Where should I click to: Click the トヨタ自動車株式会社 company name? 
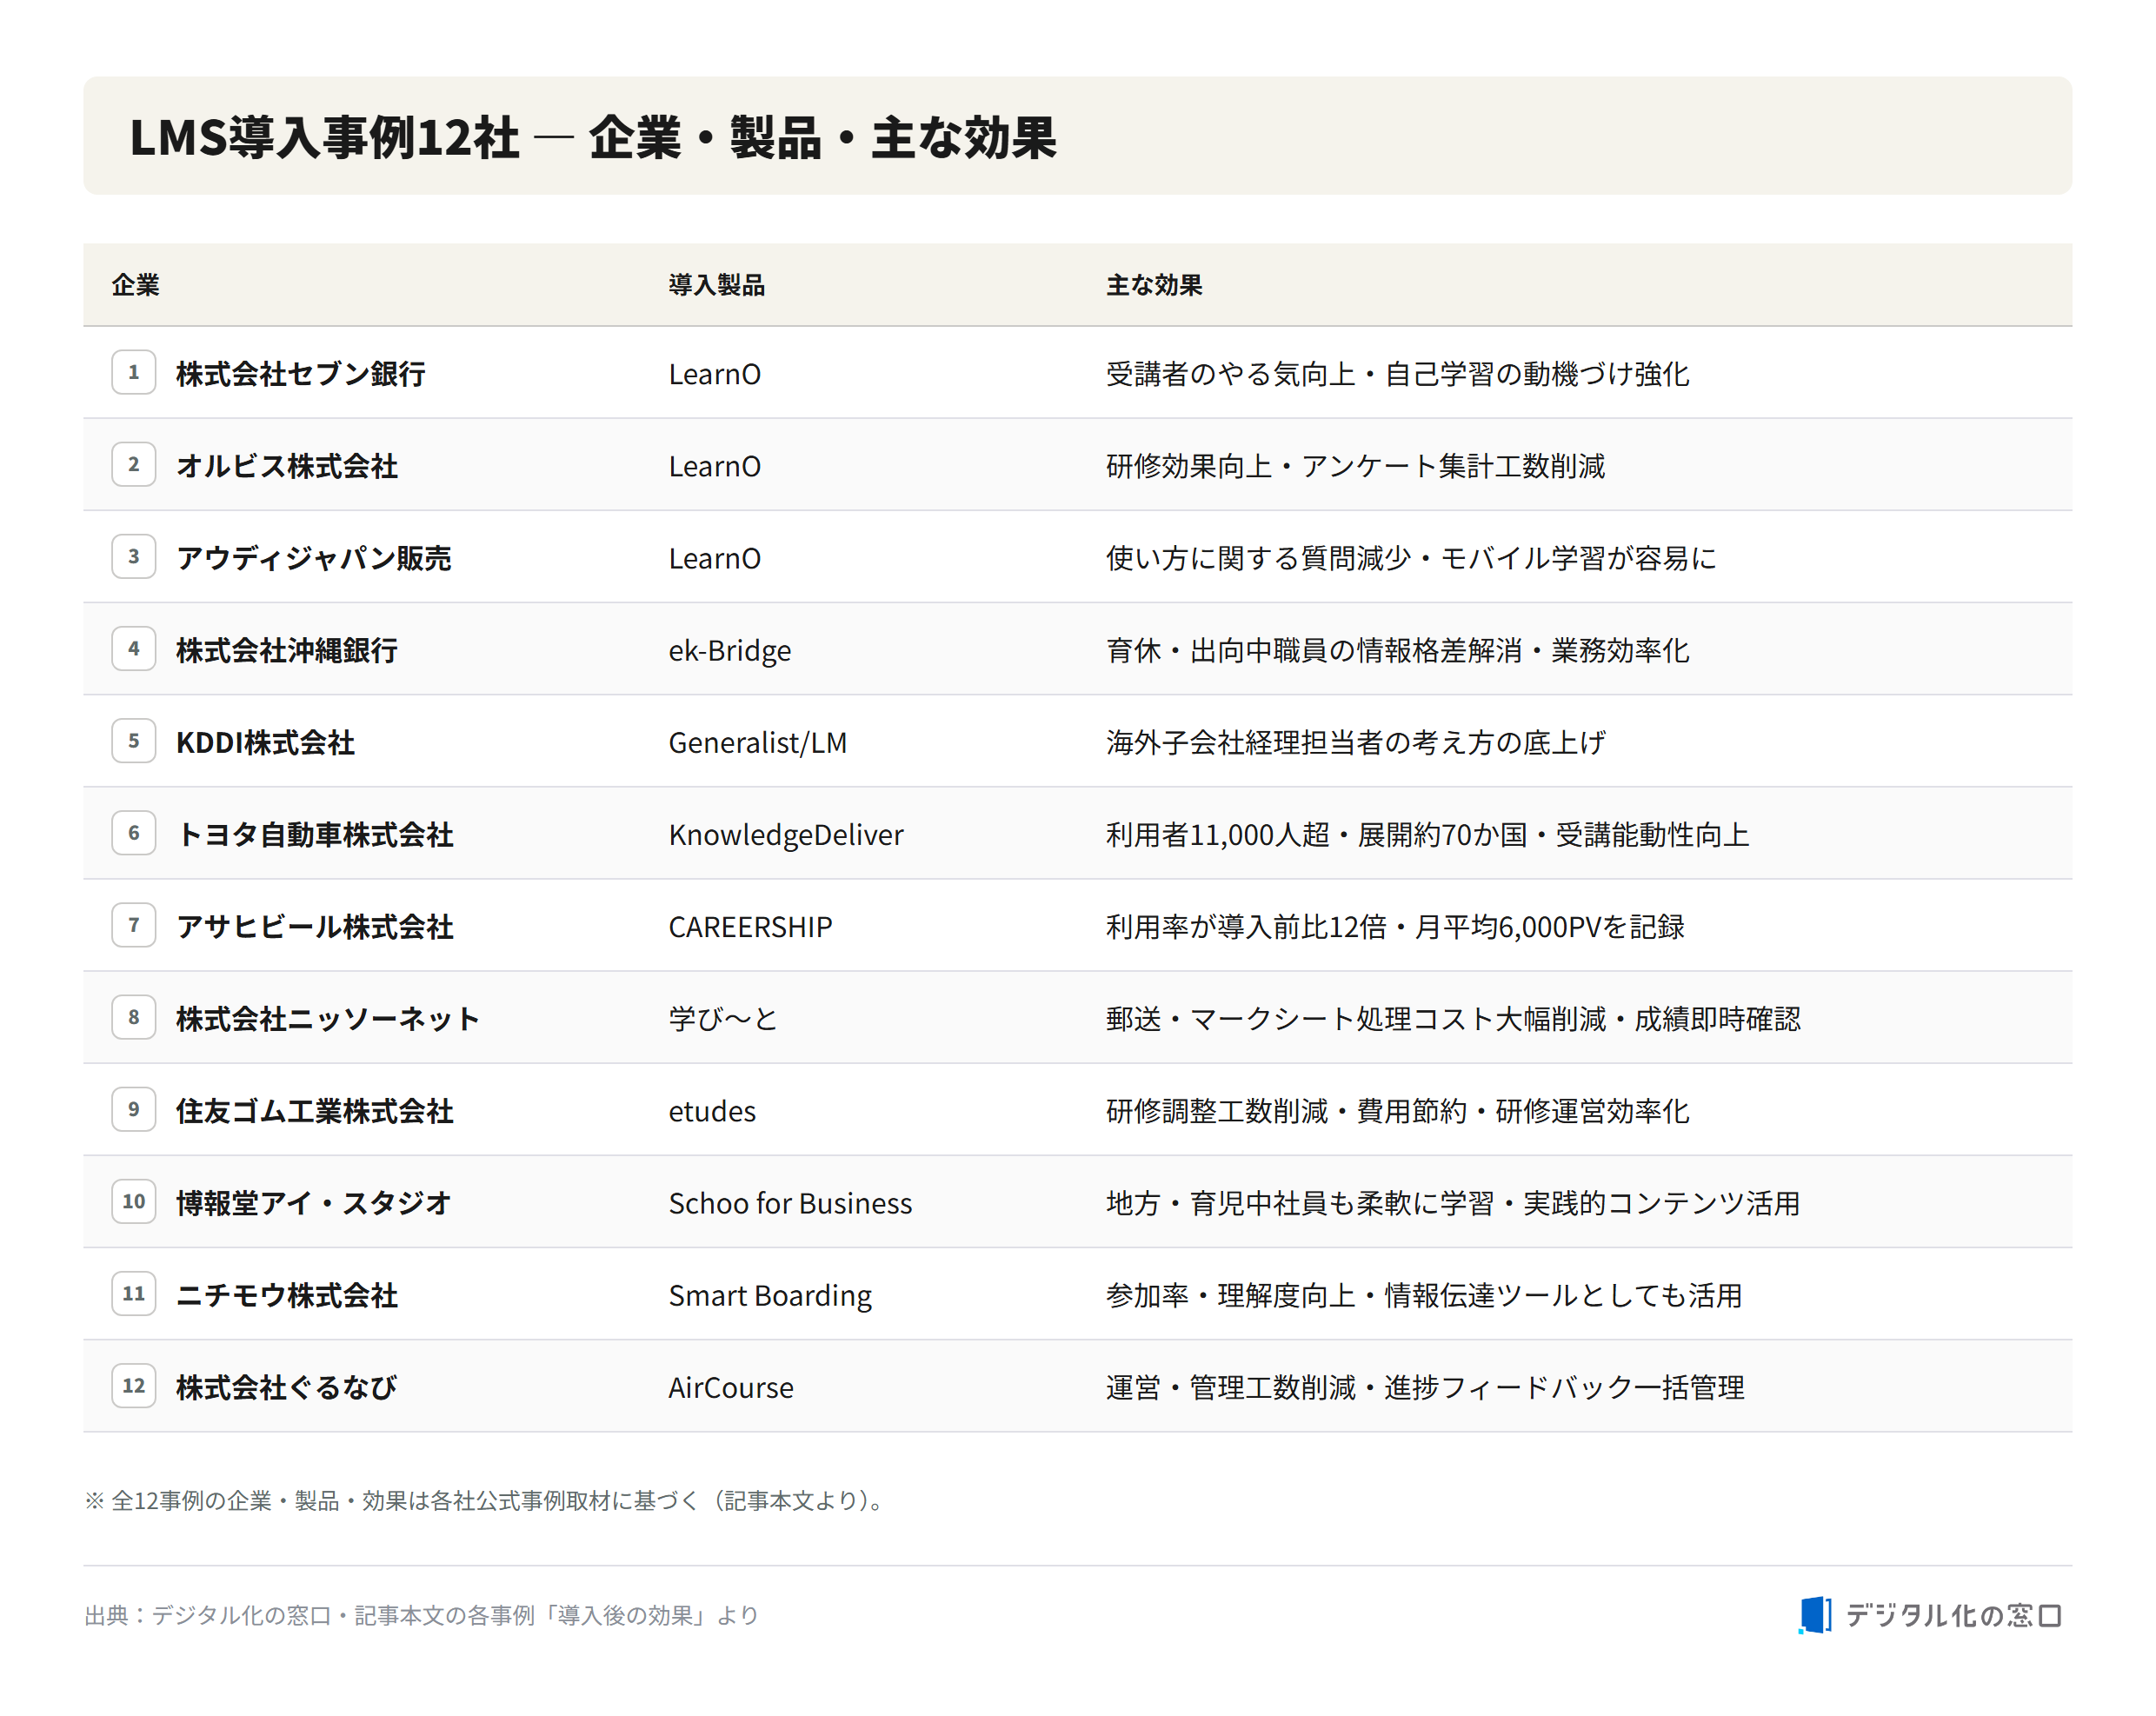[315, 834]
